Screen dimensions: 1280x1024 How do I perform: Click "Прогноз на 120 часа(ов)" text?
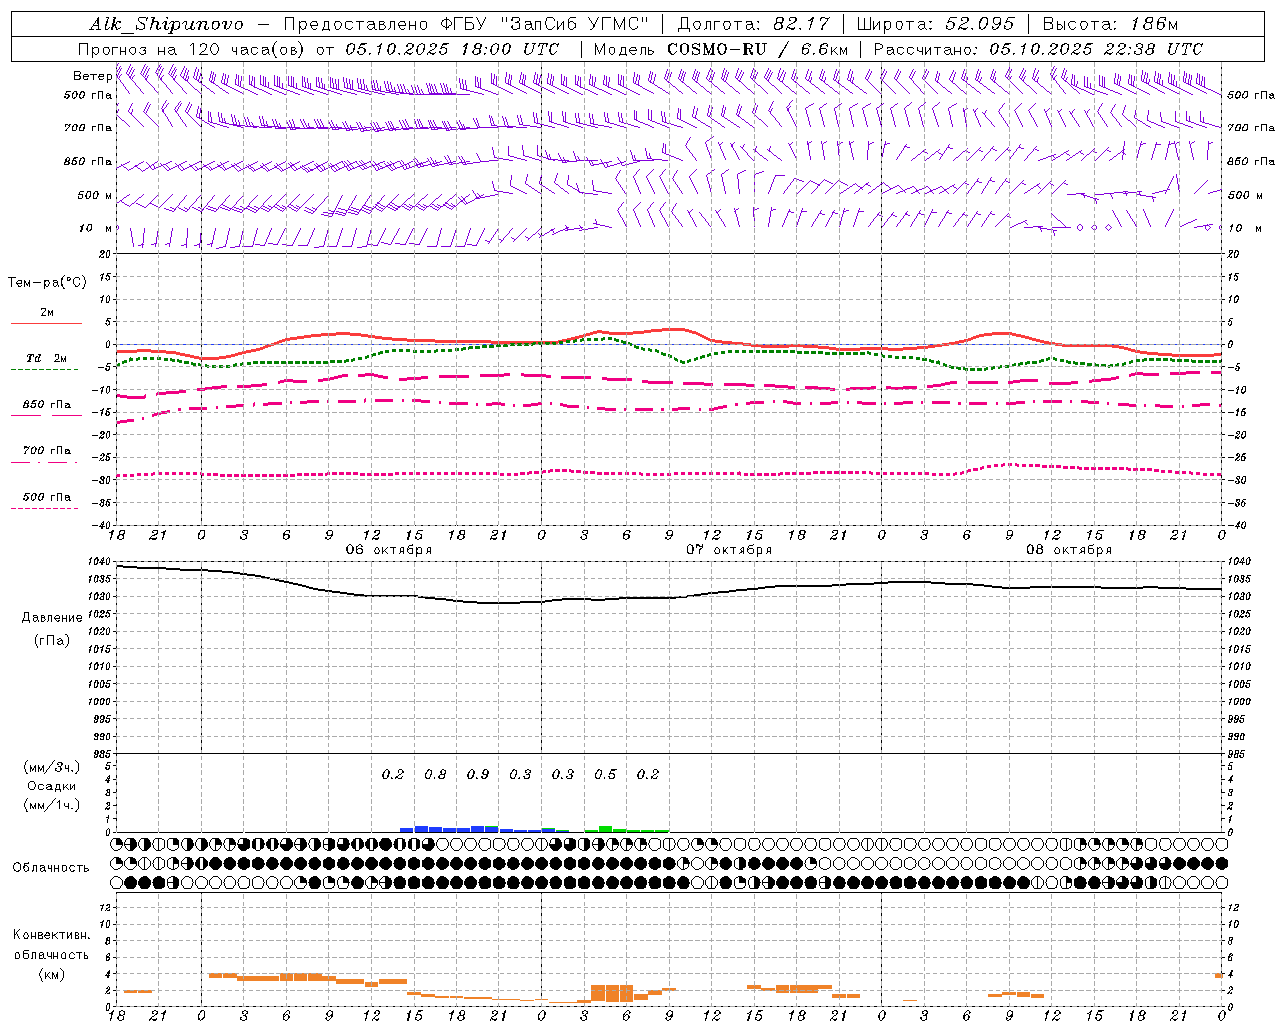tap(191, 49)
